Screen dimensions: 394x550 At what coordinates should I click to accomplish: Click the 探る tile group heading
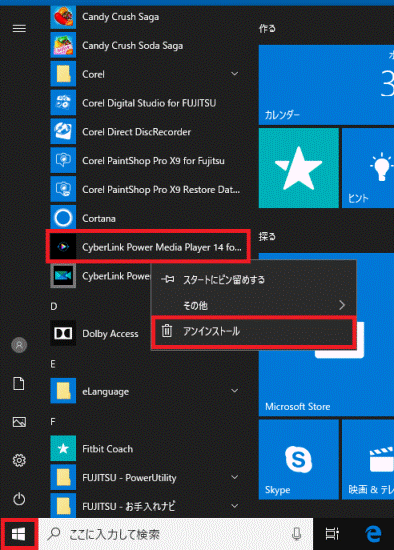point(267,236)
